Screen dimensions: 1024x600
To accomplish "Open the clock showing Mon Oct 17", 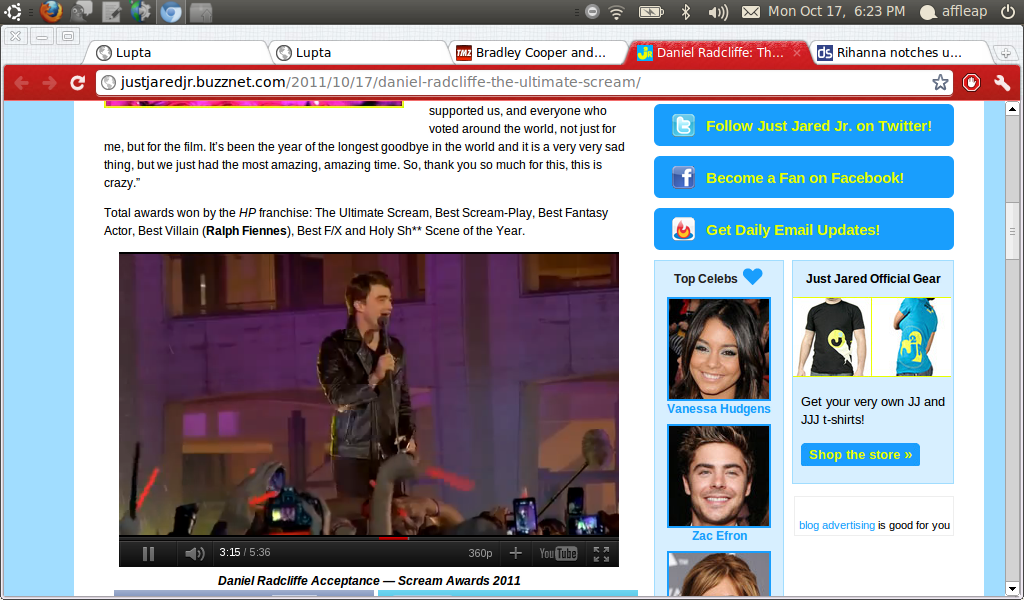I will point(837,11).
